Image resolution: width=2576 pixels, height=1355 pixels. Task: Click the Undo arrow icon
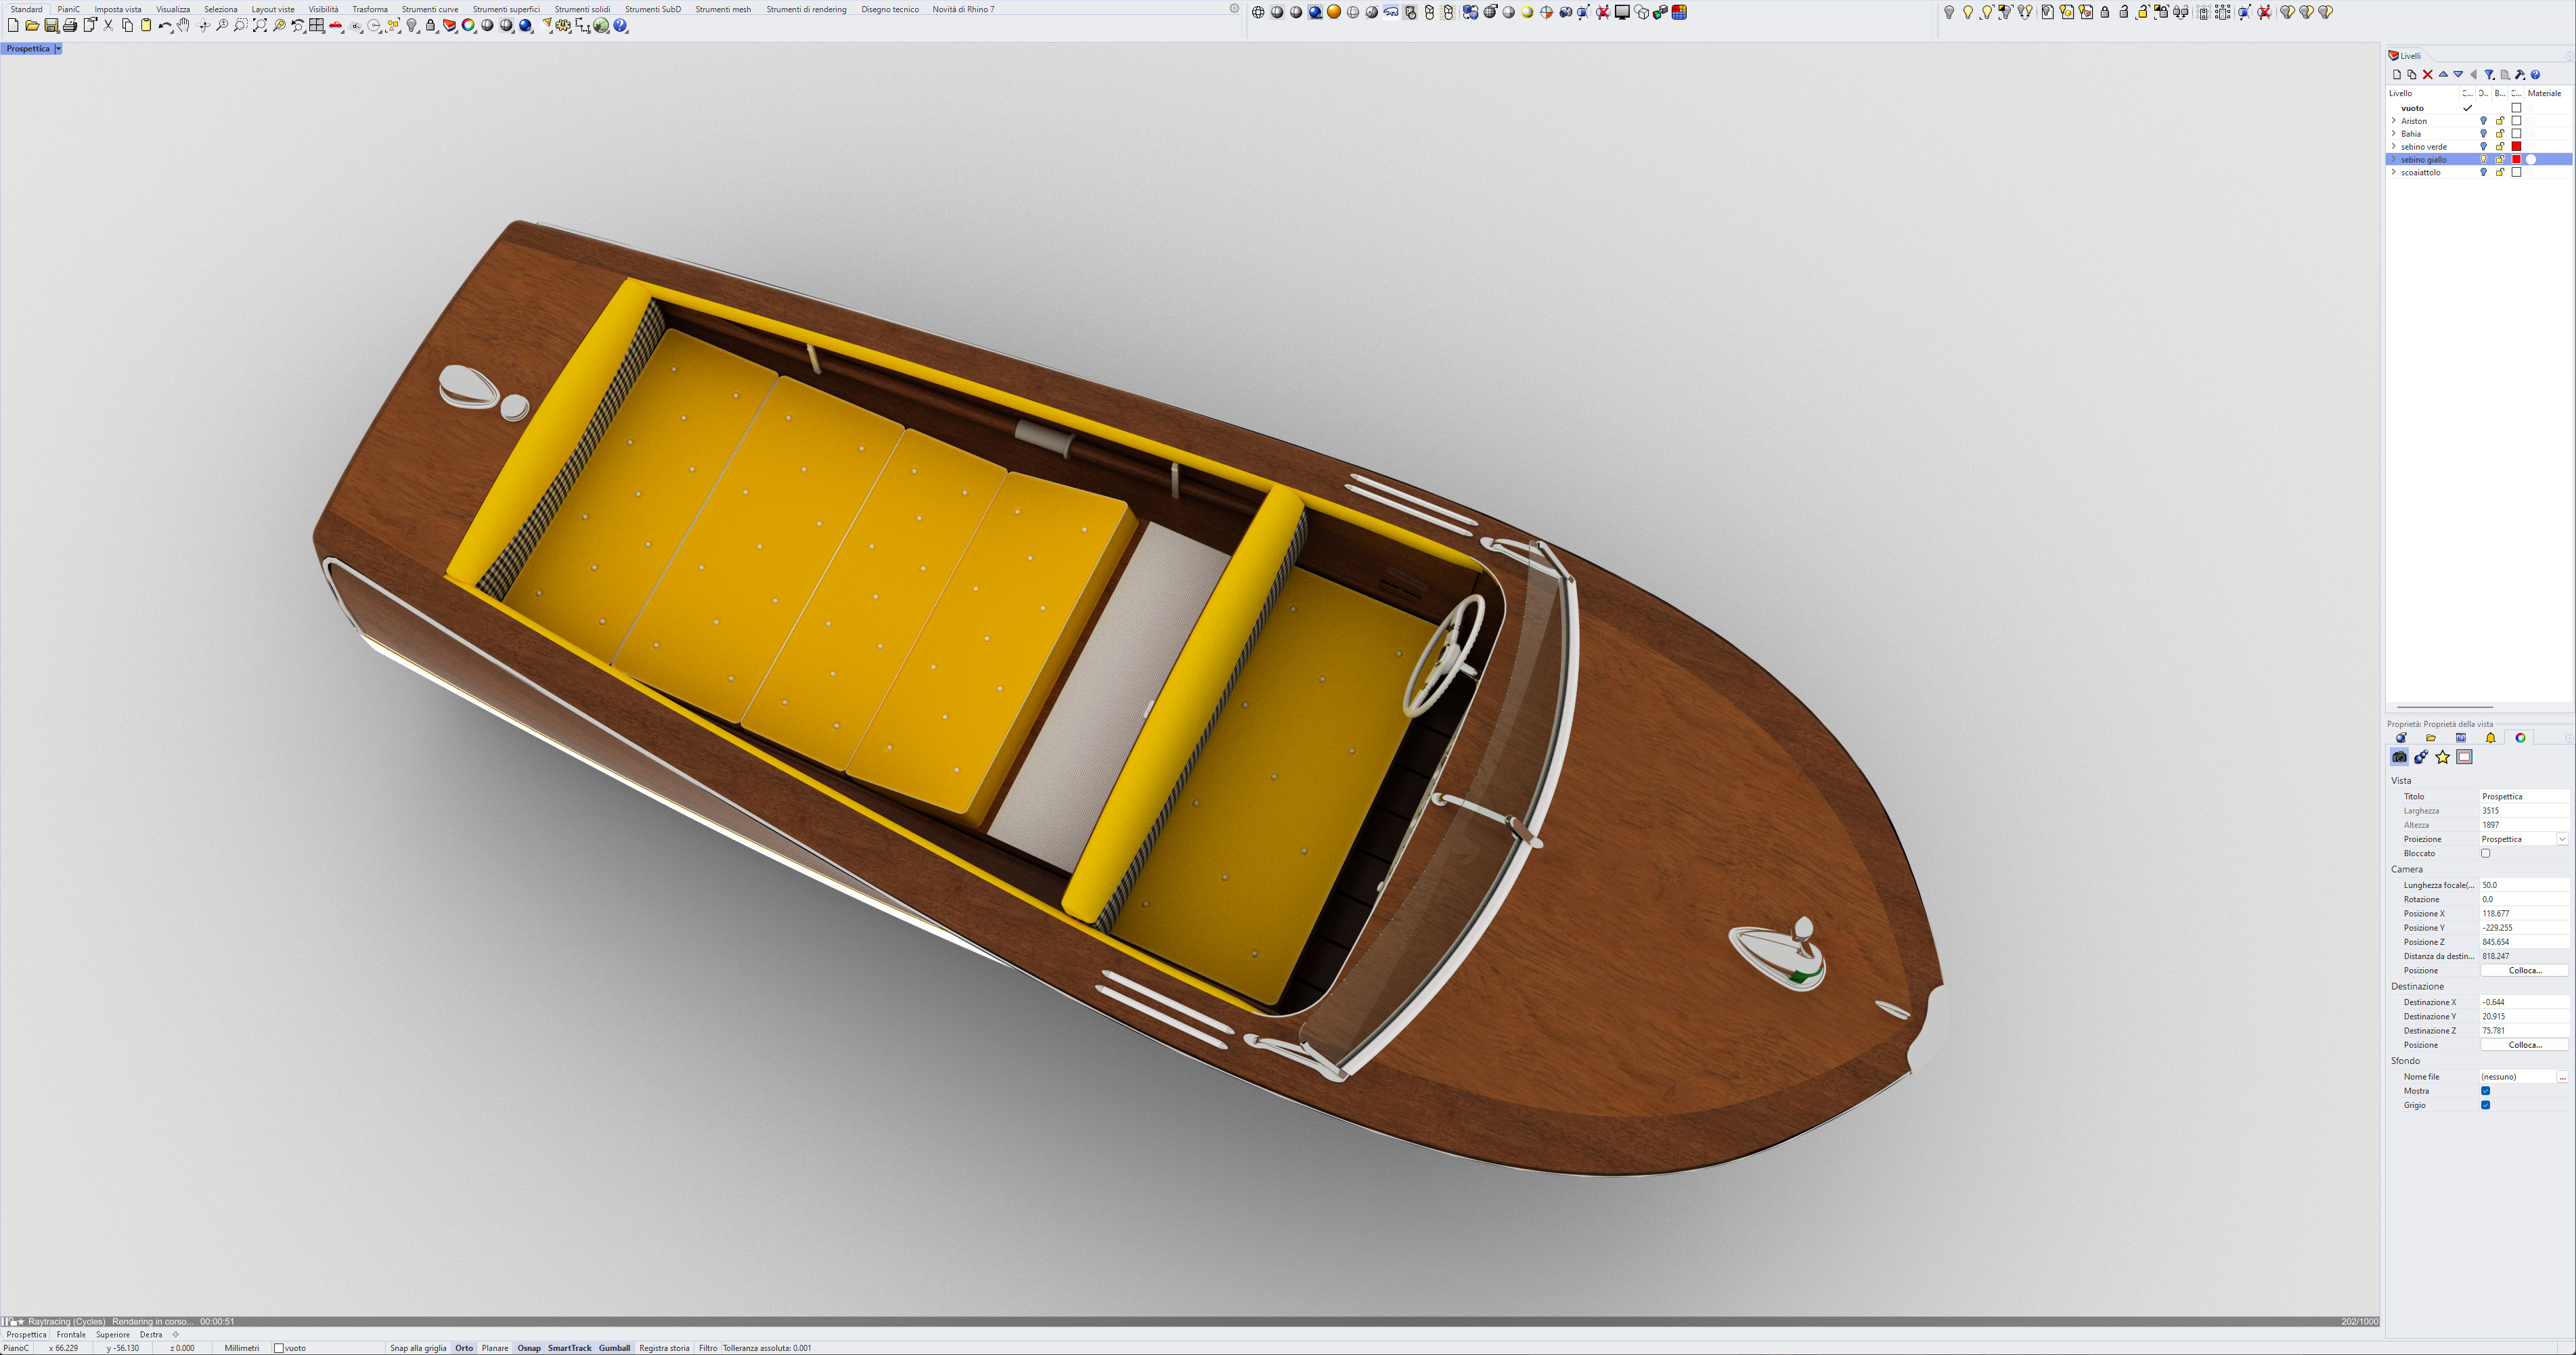pyautogui.click(x=164, y=26)
